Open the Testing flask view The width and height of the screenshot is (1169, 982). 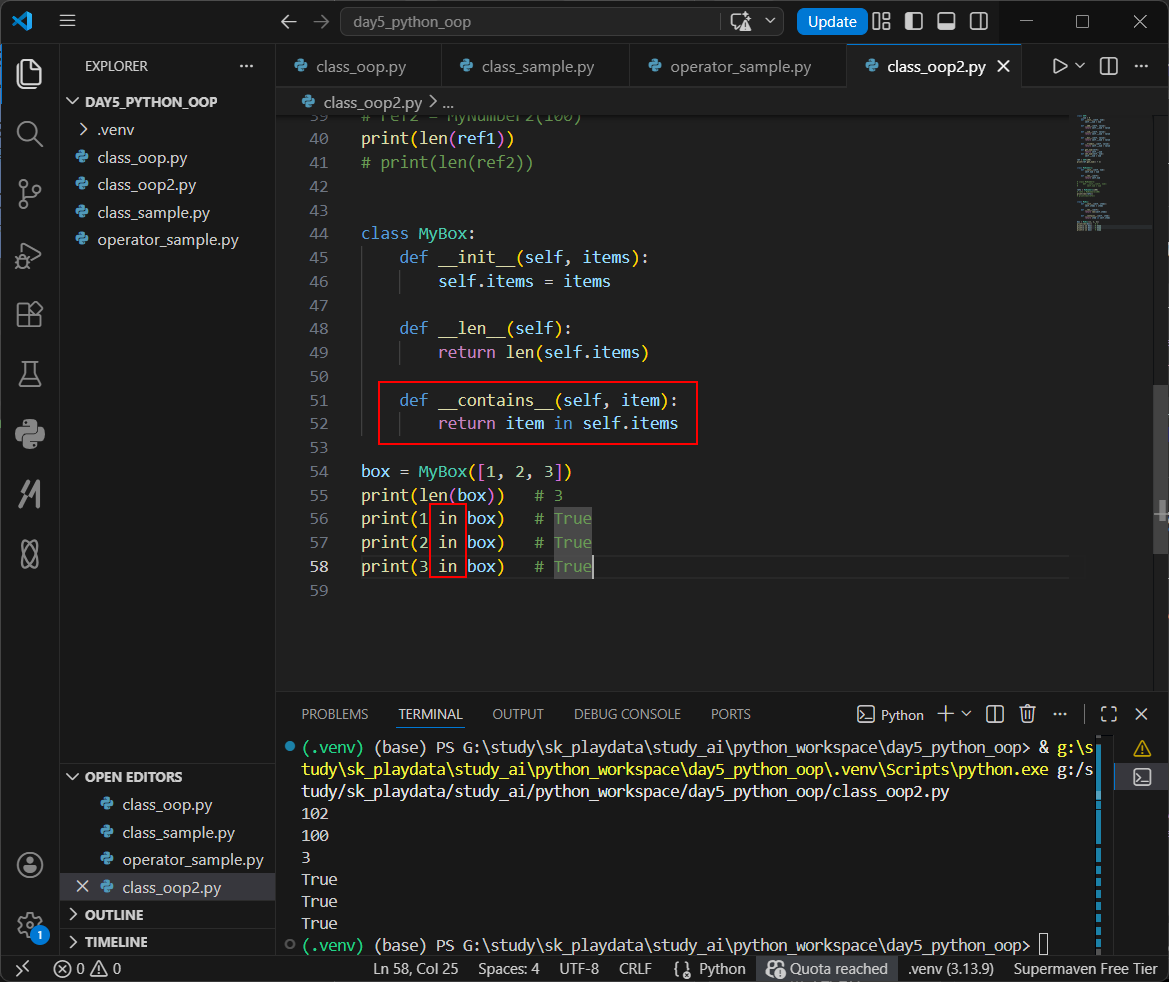[x=29, y=374]
